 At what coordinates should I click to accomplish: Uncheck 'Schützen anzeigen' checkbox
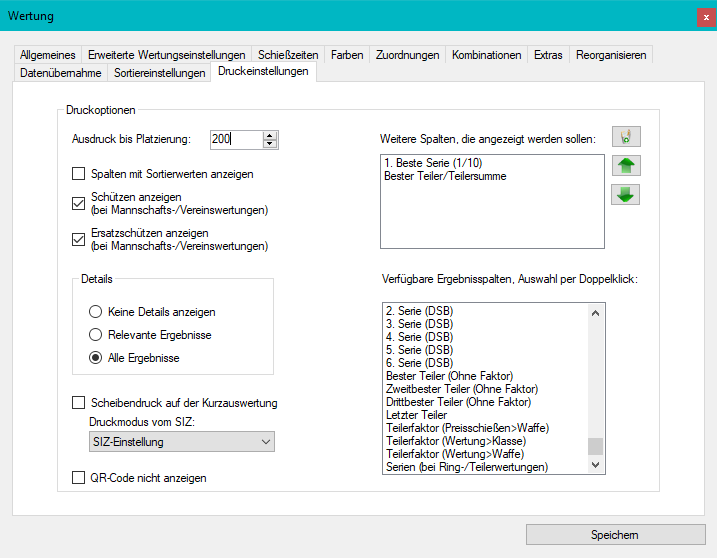pos(79,204)
